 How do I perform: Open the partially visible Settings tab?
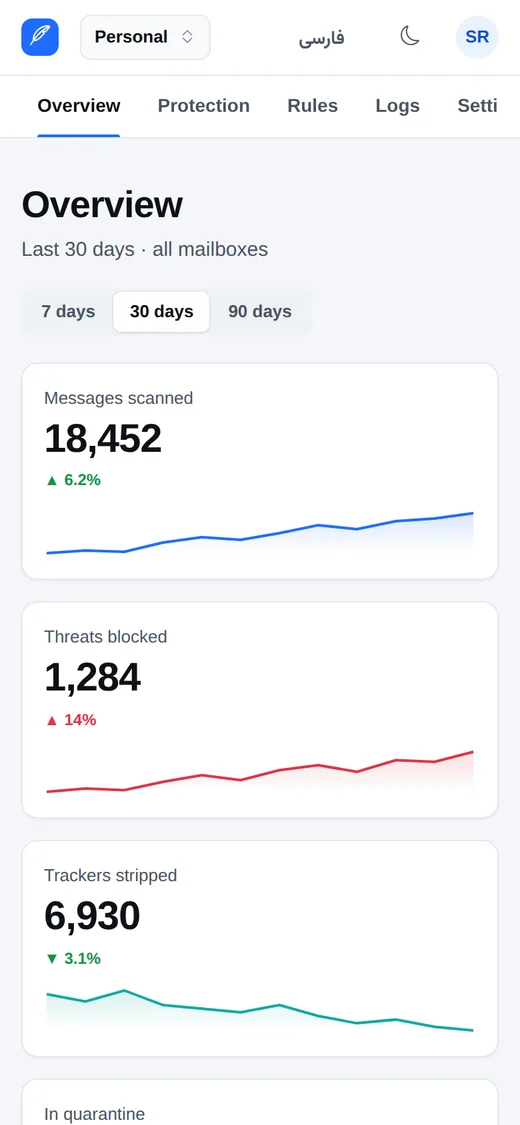click(x=478, y=106)
